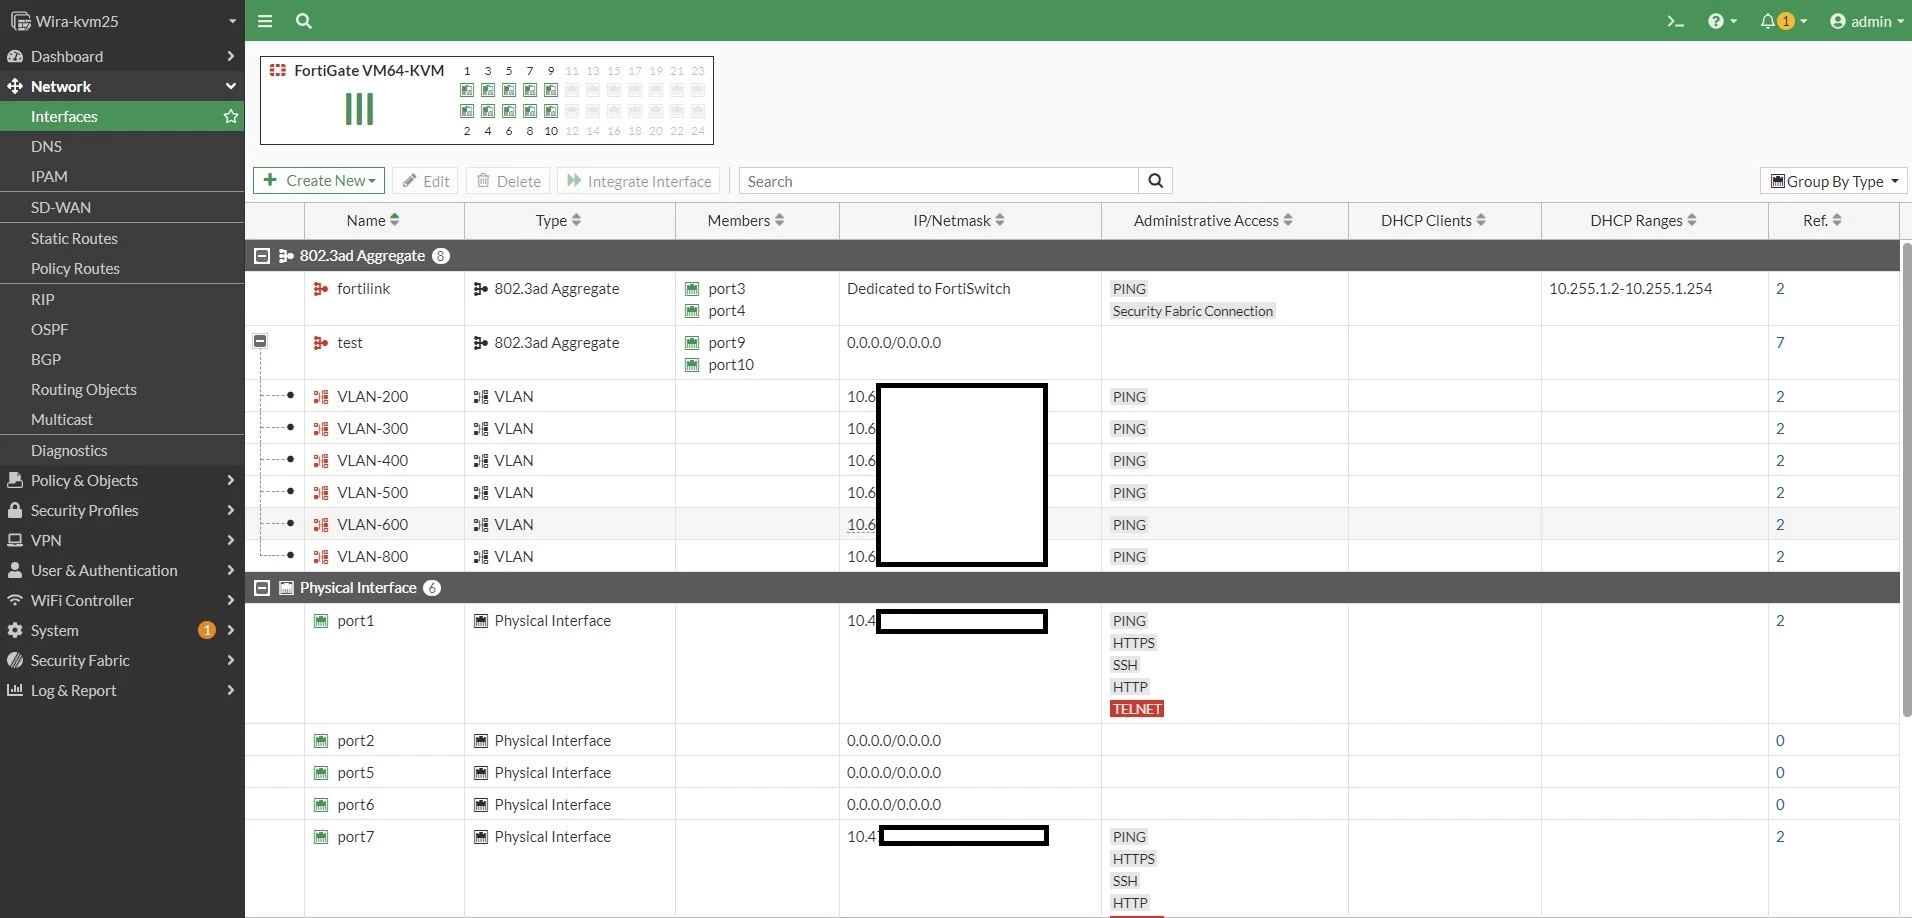Open the Wira-kvm25 device dropdown
This screenshot has height=918, width=1912.
(x=122, y=21)
